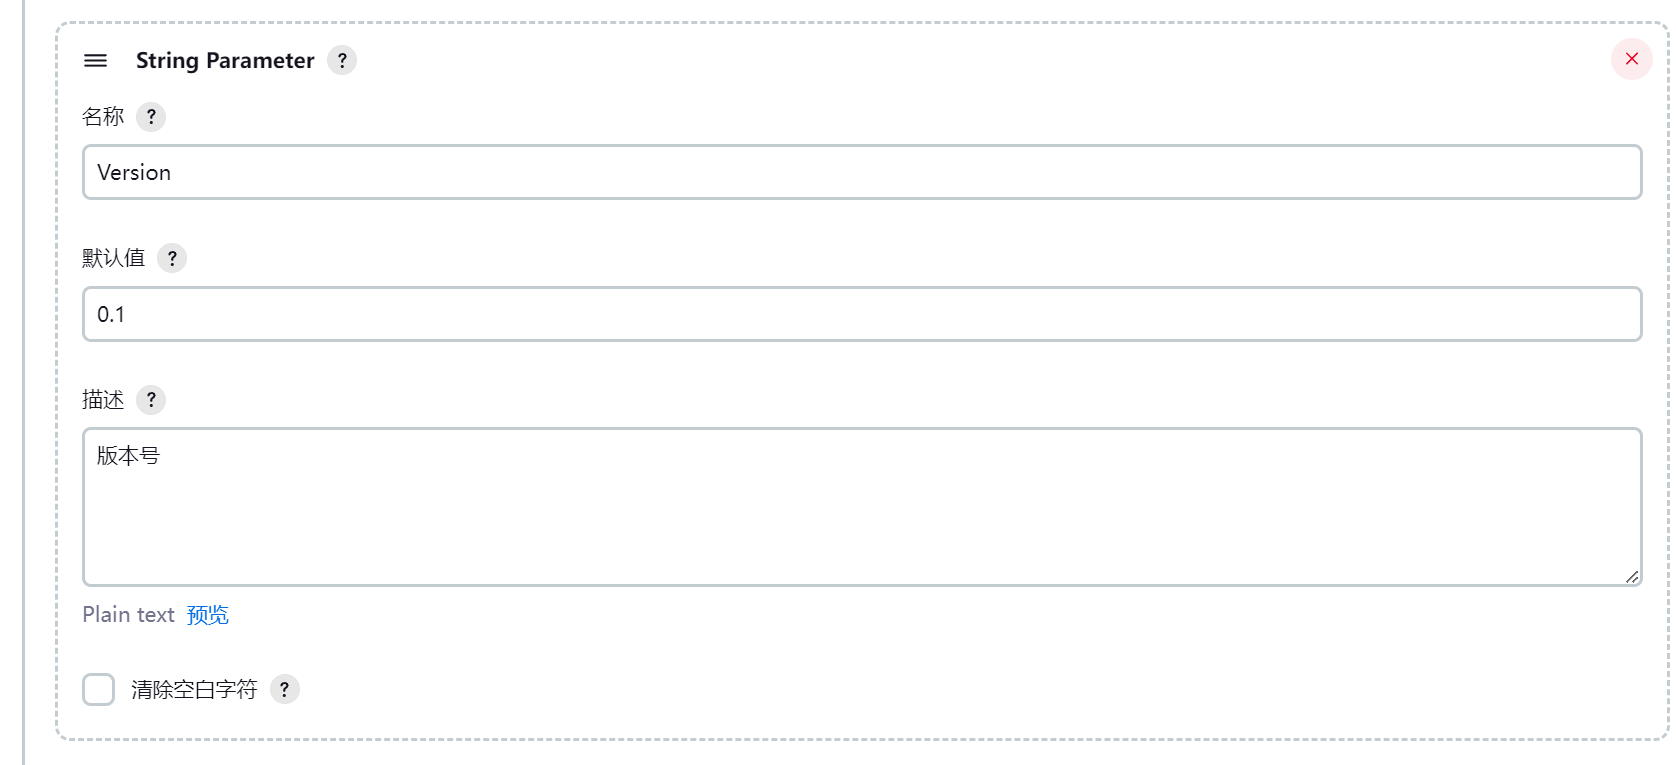This screenshot has width=1676, height=765.
Task: Focus the name field containing Version
Action: (862, 172)
